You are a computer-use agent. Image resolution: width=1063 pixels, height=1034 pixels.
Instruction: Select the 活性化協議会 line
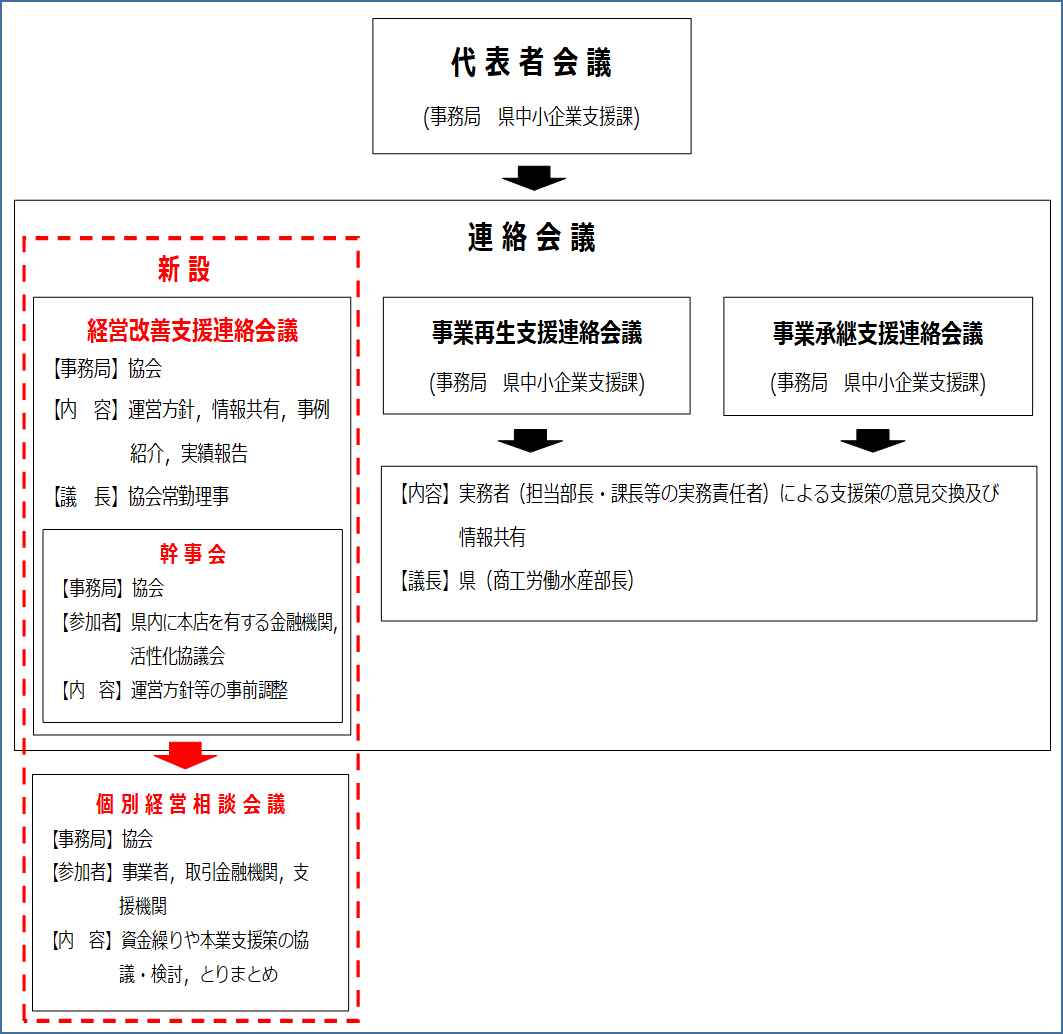[x=178, y=656]
